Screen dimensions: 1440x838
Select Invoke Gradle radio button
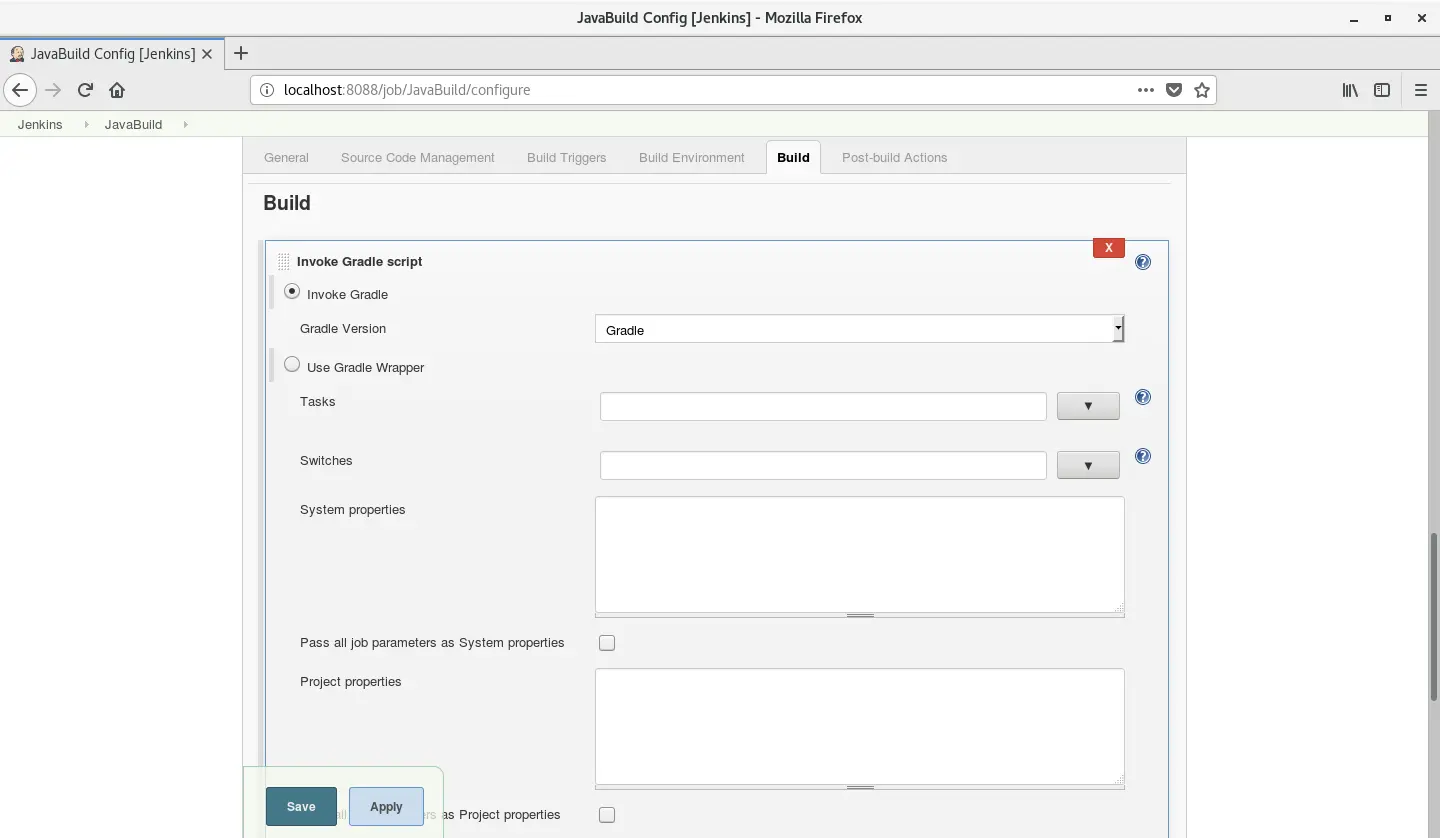tap(292, 292)
